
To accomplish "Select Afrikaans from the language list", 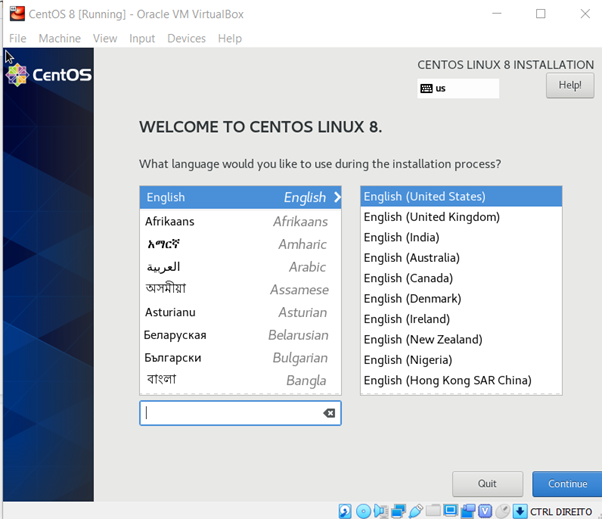I will 240,221.
